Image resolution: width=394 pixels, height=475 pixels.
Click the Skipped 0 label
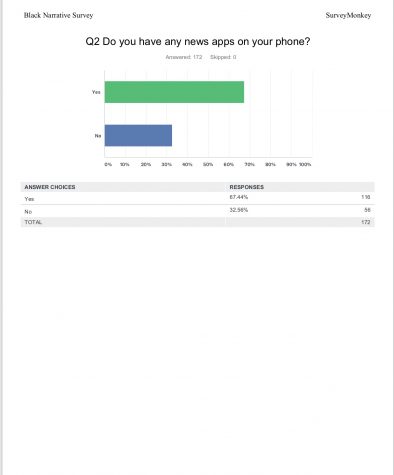[x=223, y=57]
